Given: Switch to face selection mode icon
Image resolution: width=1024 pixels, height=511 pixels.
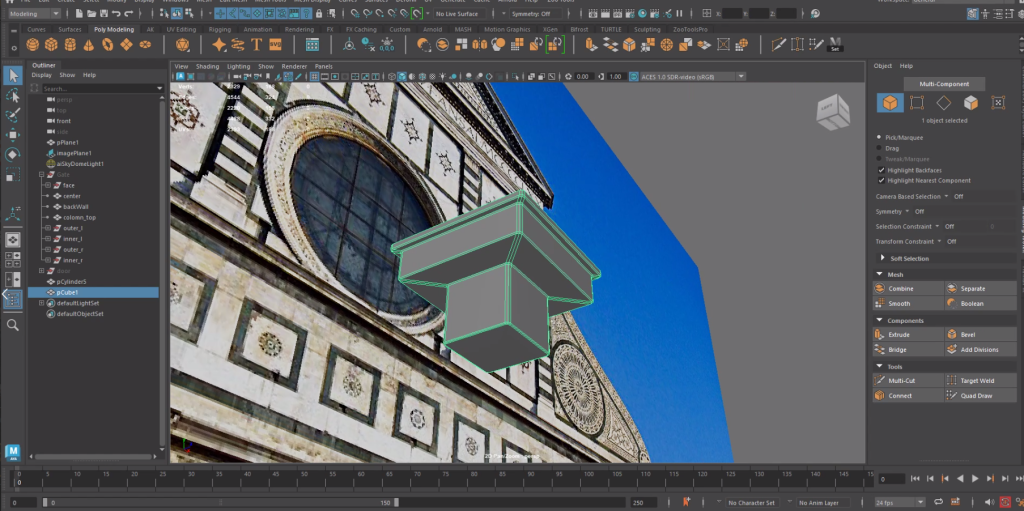Looking at the screenshot, I should (x=971, y=103).
